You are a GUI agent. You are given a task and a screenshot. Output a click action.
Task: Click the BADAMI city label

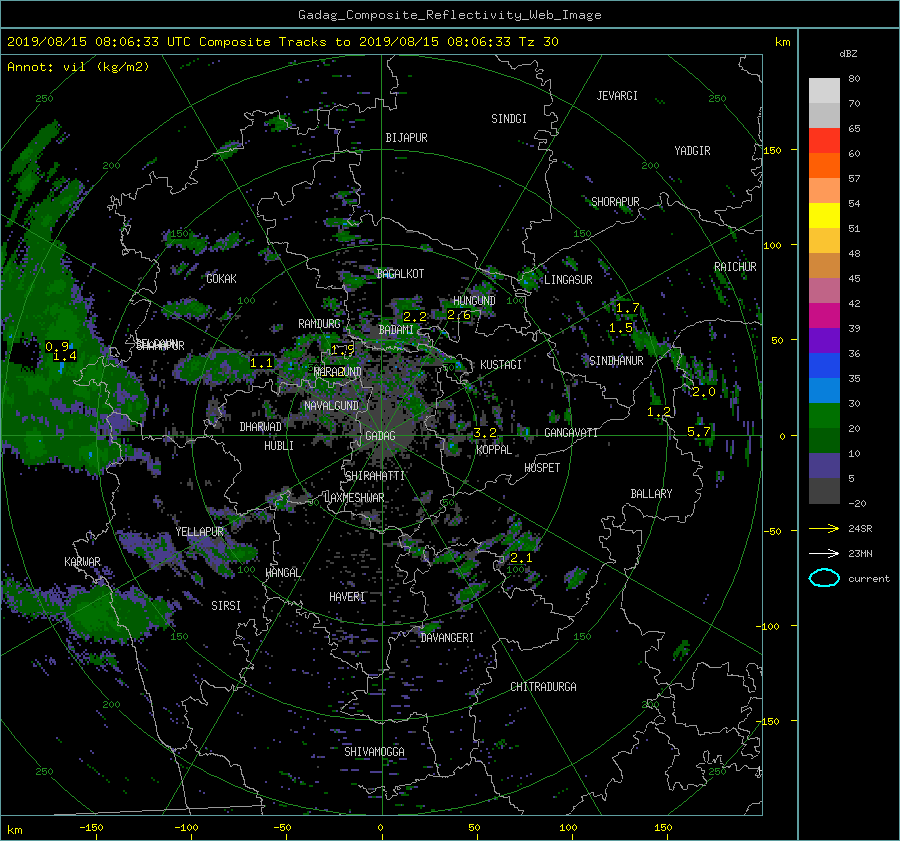[396, 330]
